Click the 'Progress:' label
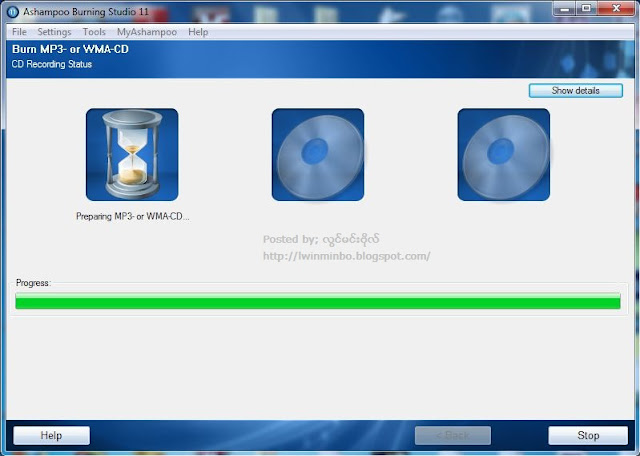The width and height of the screenshot is (640, 456). 33,283
